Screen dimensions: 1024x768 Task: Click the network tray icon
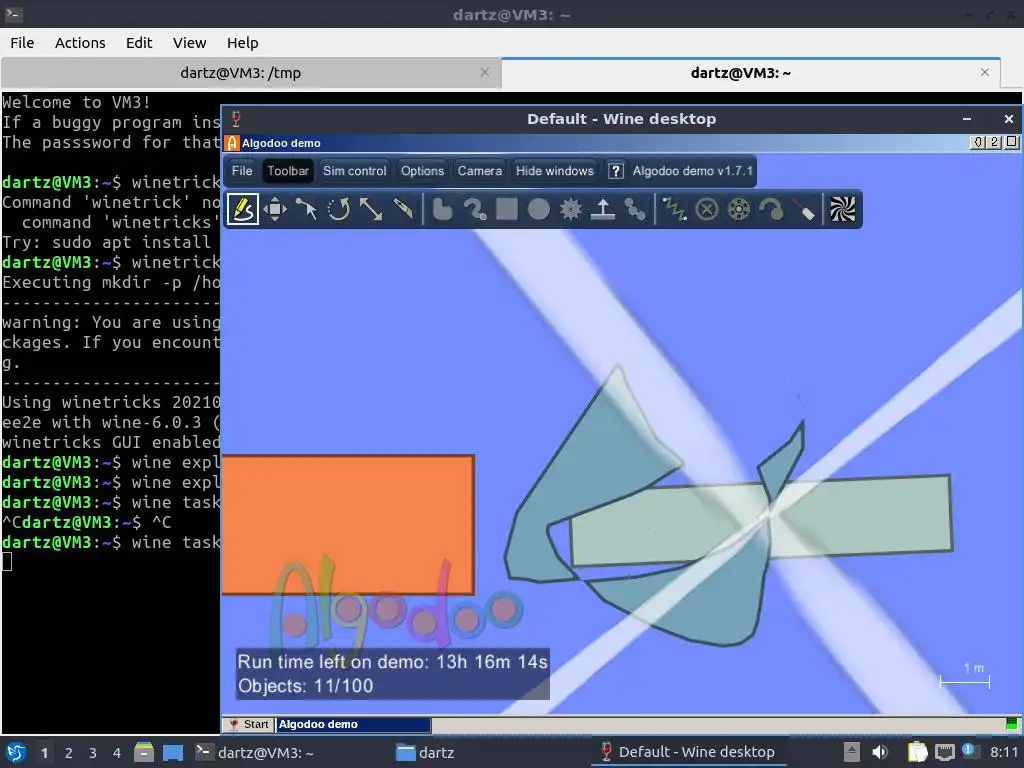coord(945,752)
